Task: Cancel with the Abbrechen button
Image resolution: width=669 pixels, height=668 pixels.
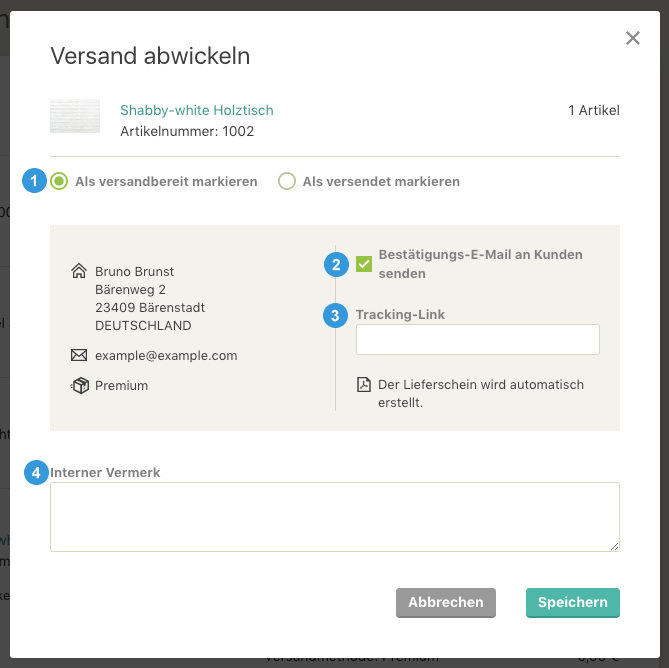Action: pyautogui.click(x=446, y=602)
